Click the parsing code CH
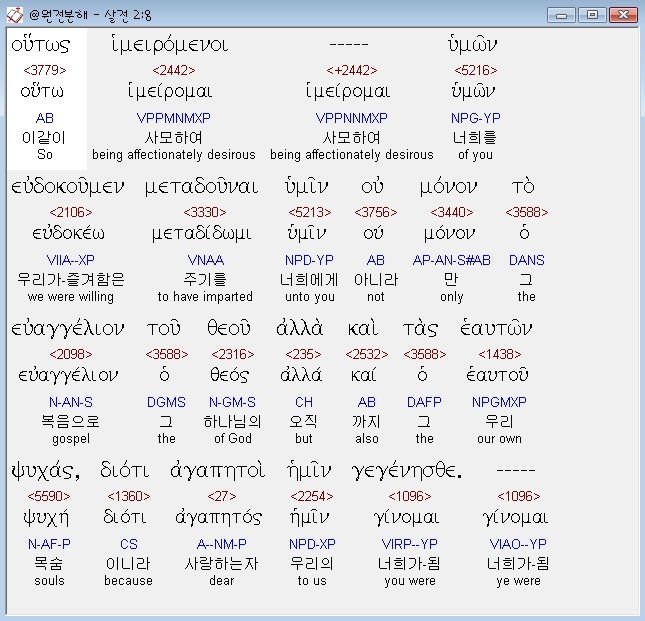 (x=304, y=402)
